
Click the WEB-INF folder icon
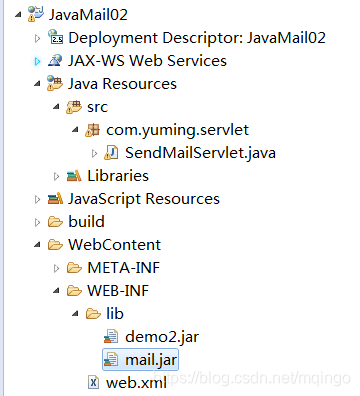pos(74,291)
